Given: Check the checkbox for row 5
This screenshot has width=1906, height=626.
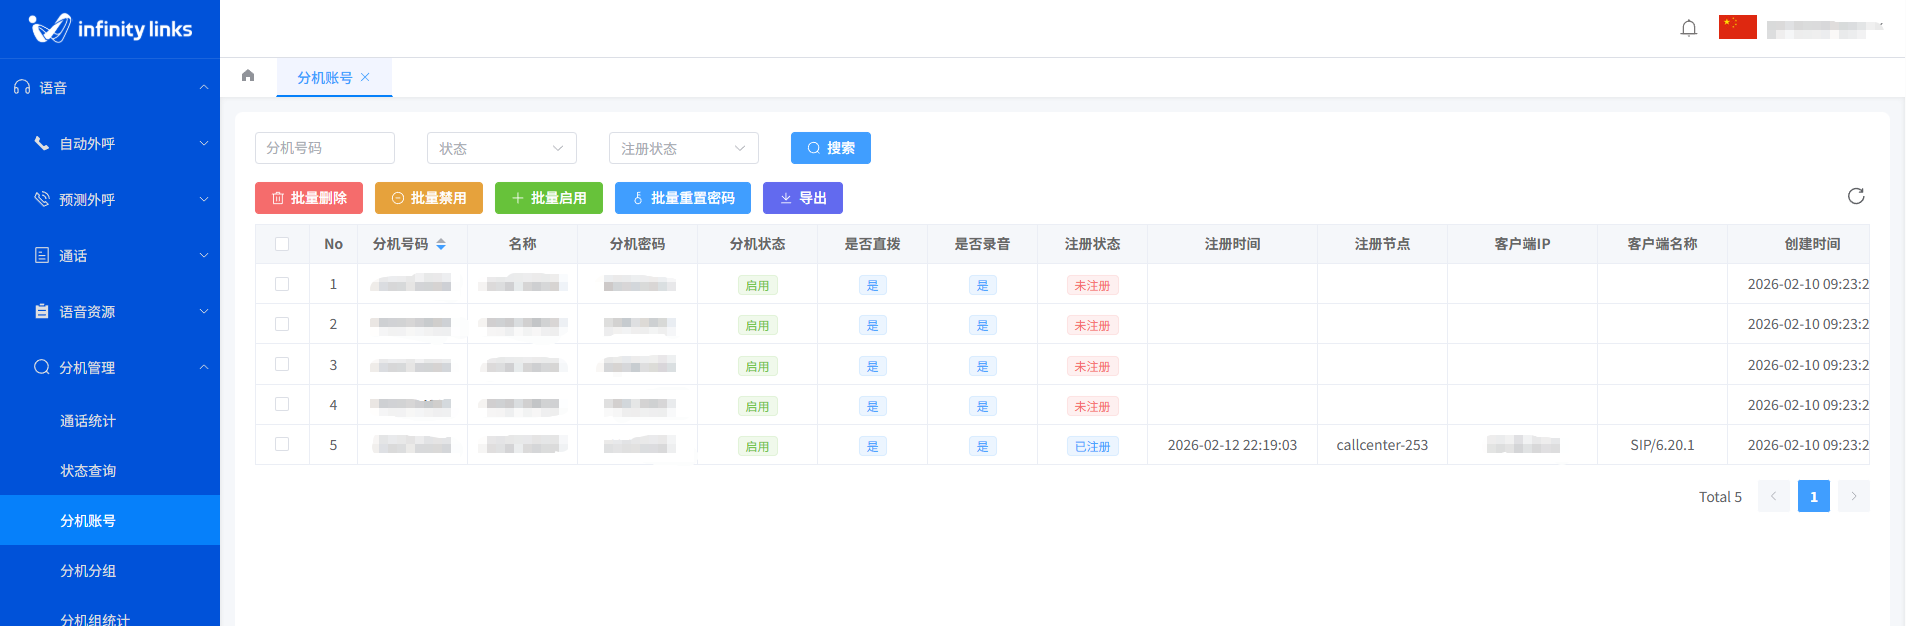Looking at the screenshot, I should pyautogui.click(x=282, y=445).
